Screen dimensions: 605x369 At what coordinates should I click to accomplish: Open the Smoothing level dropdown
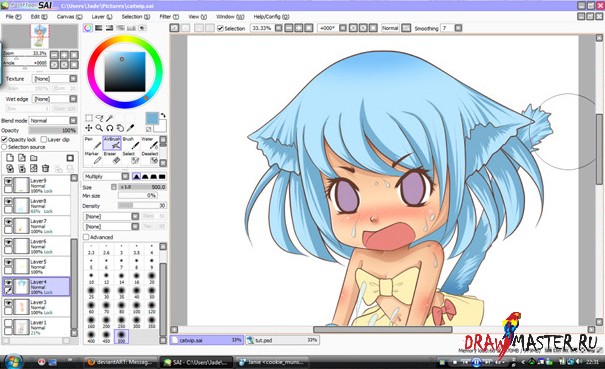pyautogui.click(x=458, y=28)
